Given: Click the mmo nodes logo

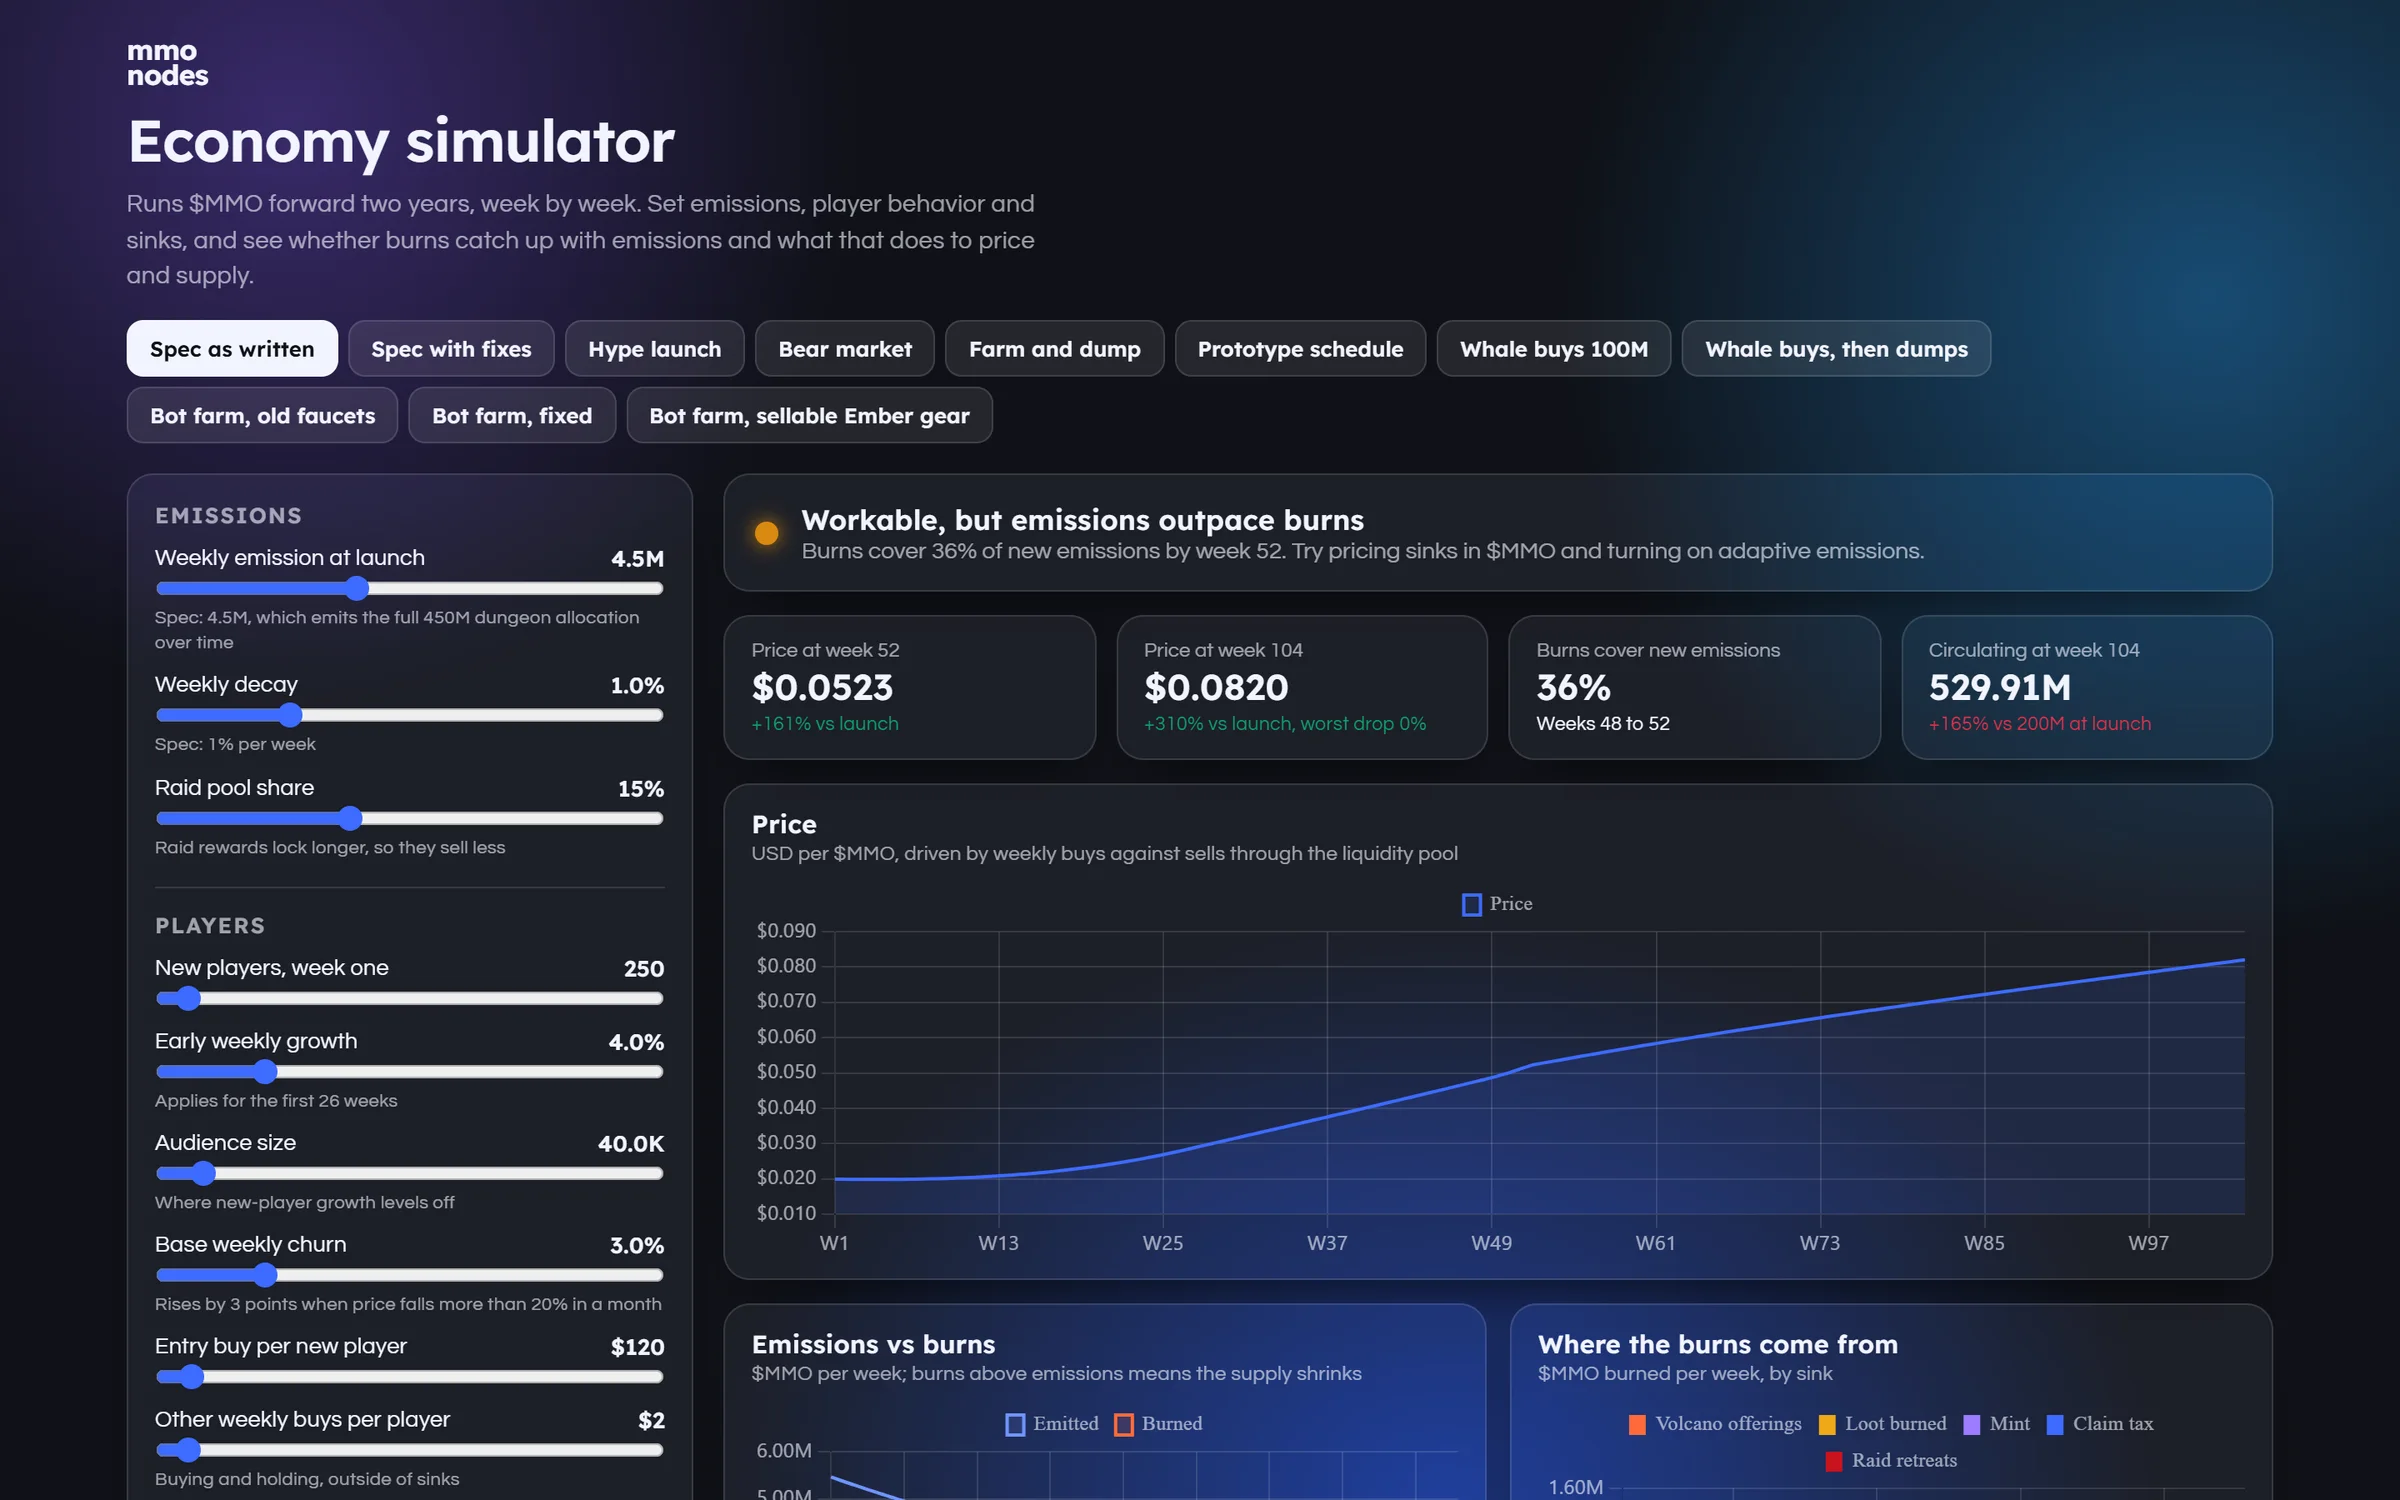Looking at the screenshot, I should pos(167,64).
